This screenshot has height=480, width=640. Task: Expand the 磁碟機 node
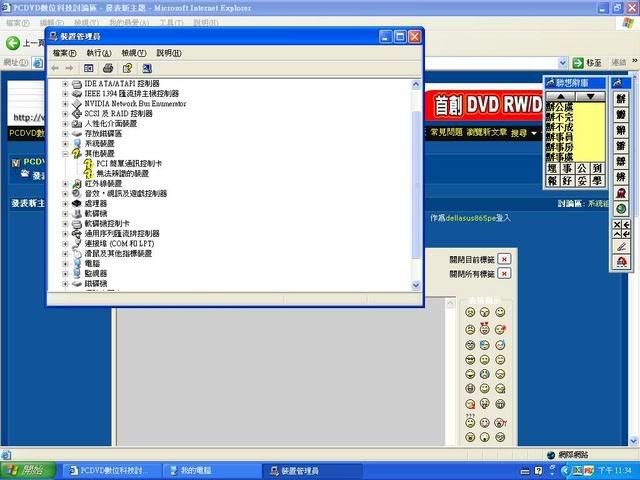[65, 284]
